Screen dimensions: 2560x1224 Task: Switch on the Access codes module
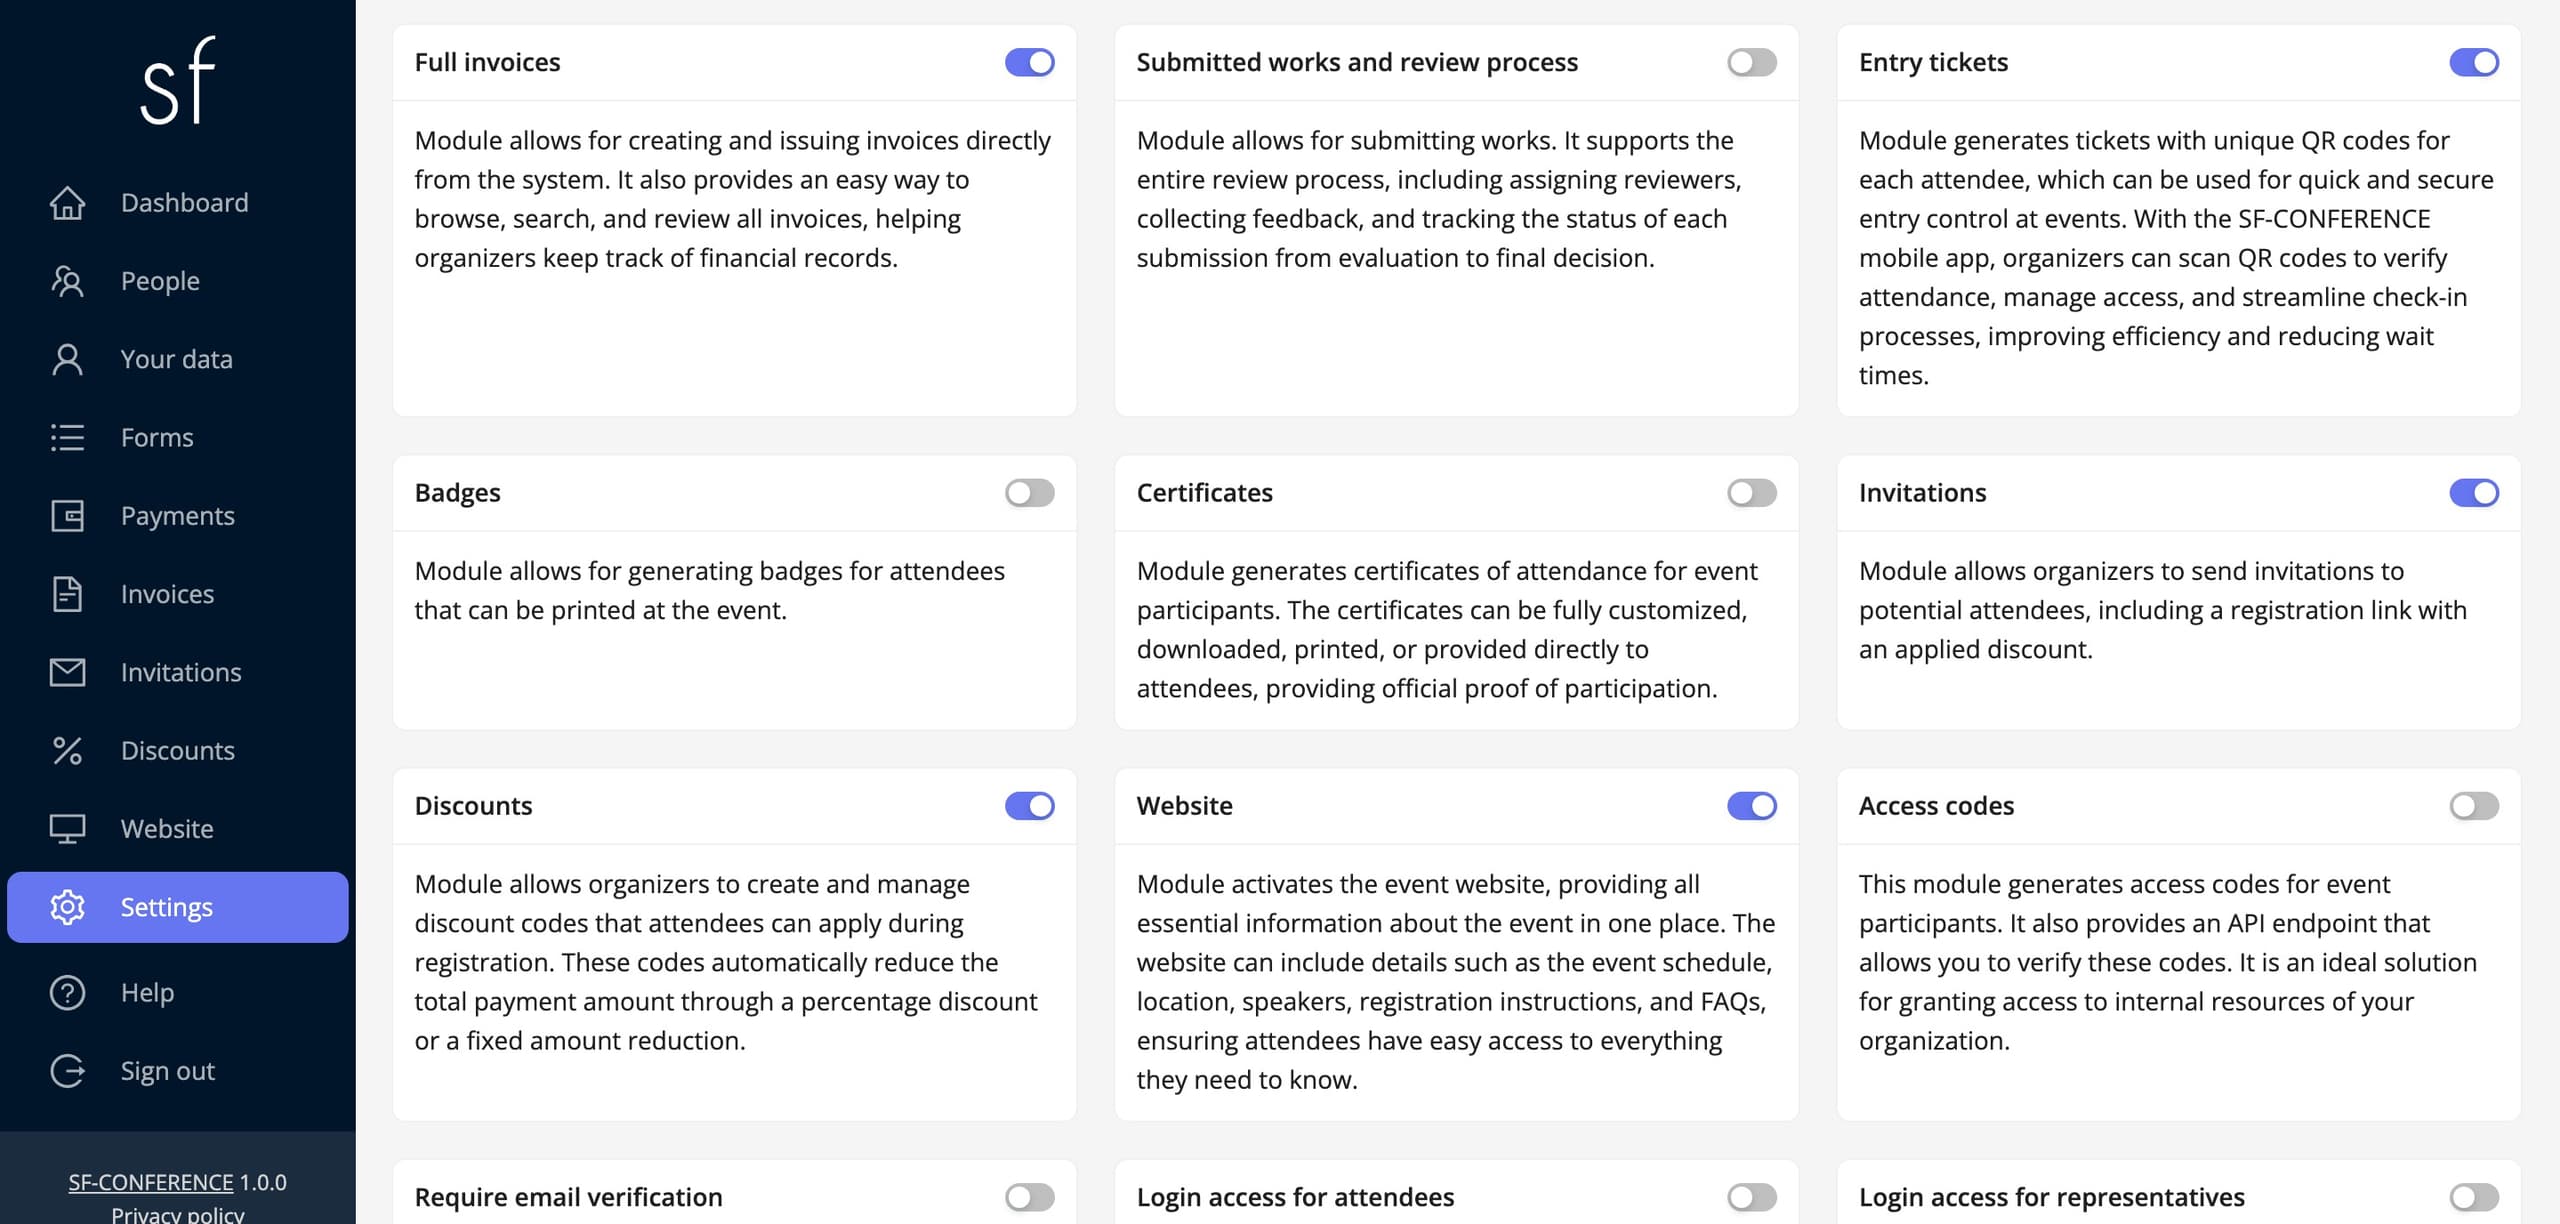tap(2474, 806)
